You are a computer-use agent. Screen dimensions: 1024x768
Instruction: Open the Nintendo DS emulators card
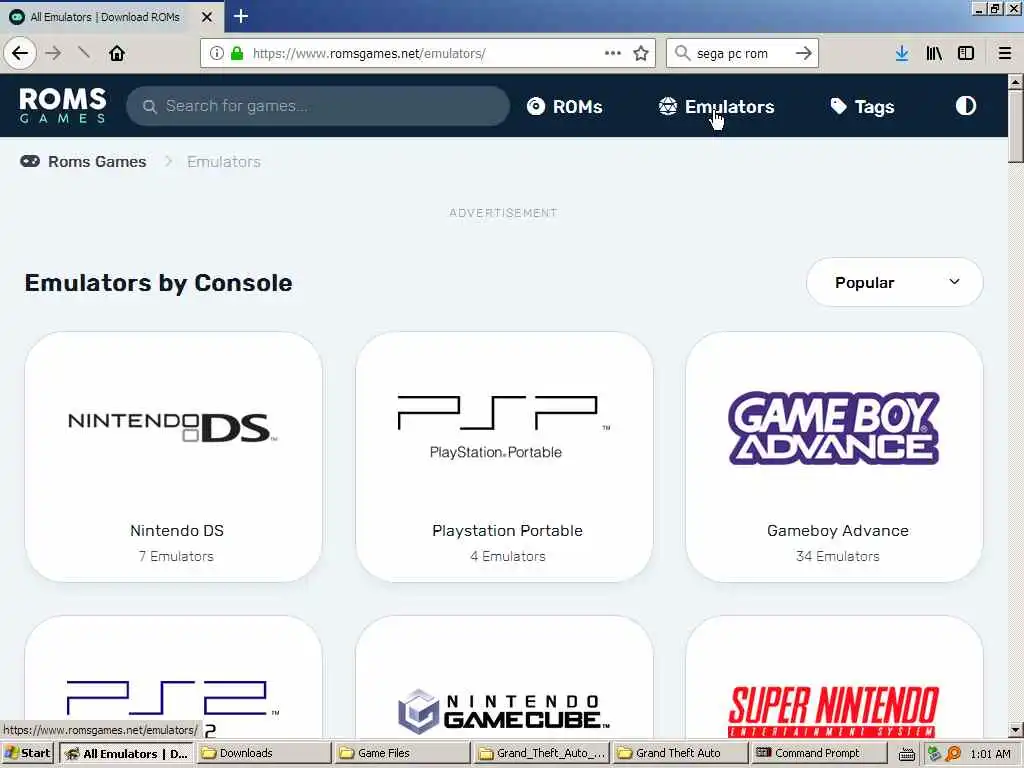pos(173,456)
